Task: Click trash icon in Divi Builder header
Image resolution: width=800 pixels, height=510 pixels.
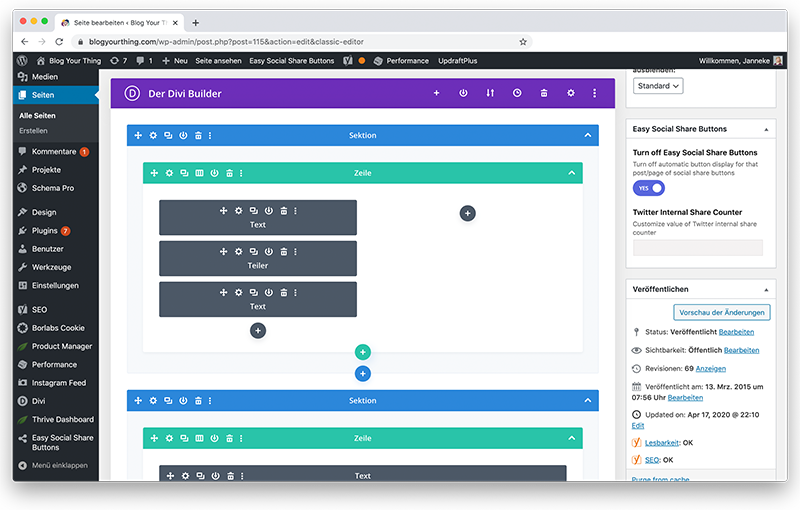Action: tap(544, 93)
